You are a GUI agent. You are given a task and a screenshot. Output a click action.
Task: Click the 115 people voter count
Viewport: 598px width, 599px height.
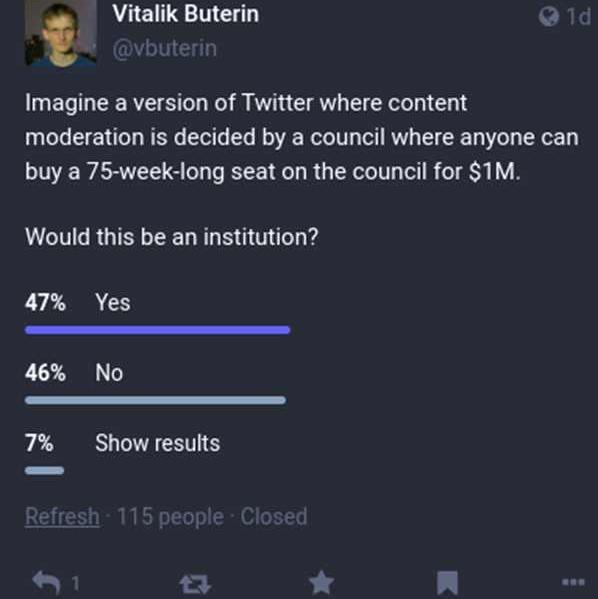[170, 516]
